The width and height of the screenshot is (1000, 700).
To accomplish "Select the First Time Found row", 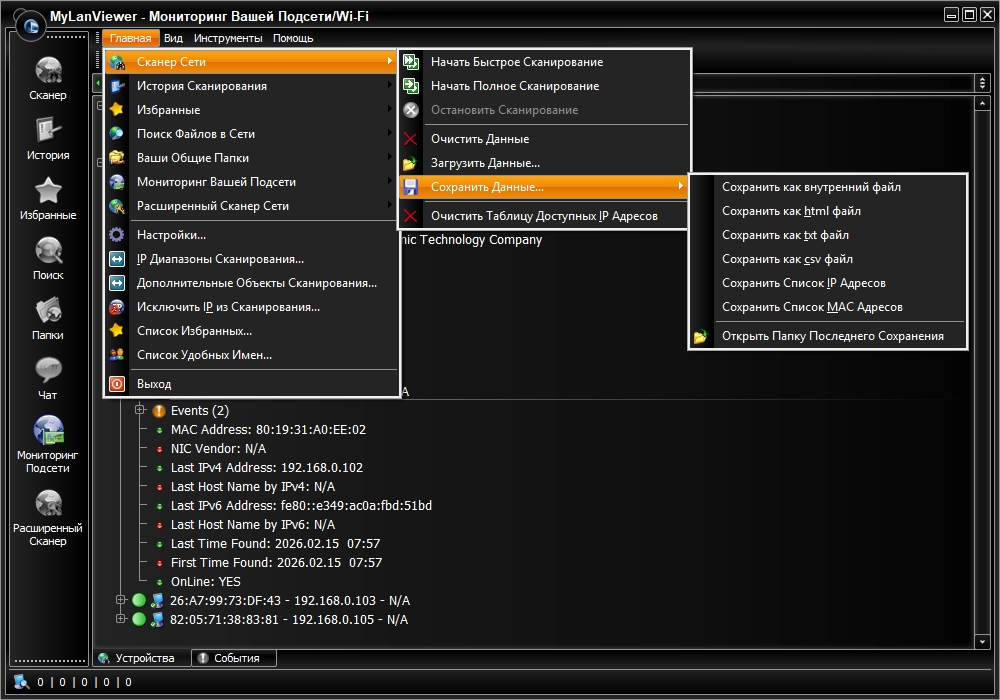I will pos(276,563).
